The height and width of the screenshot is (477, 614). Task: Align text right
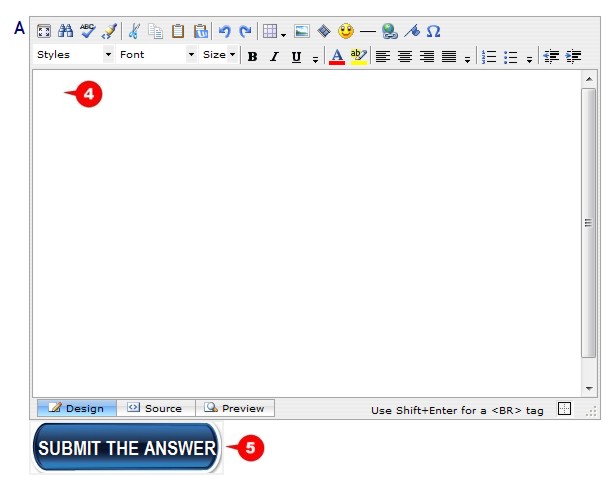[427, 57]
